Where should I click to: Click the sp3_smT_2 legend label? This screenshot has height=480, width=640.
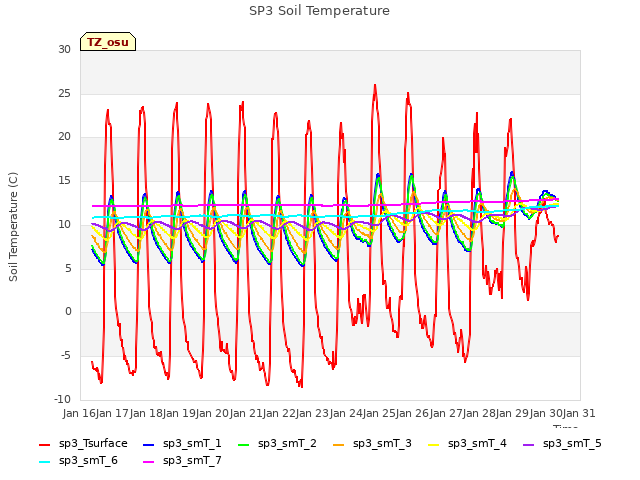tap(287, 444)
